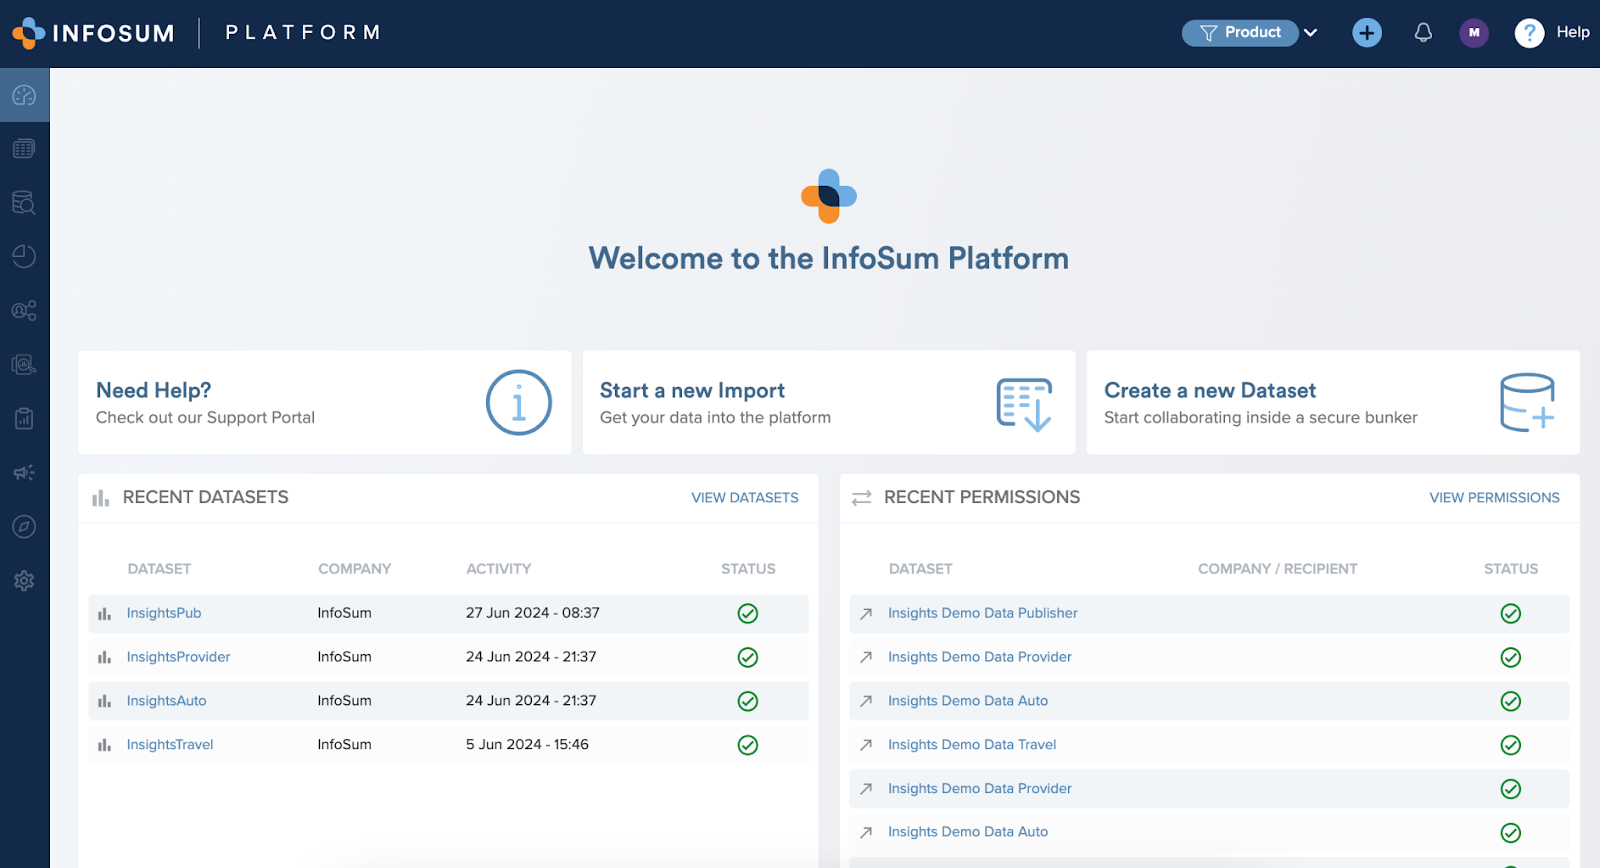
Task: Open the InsightsPub dataset link
Action: point(164,613)
